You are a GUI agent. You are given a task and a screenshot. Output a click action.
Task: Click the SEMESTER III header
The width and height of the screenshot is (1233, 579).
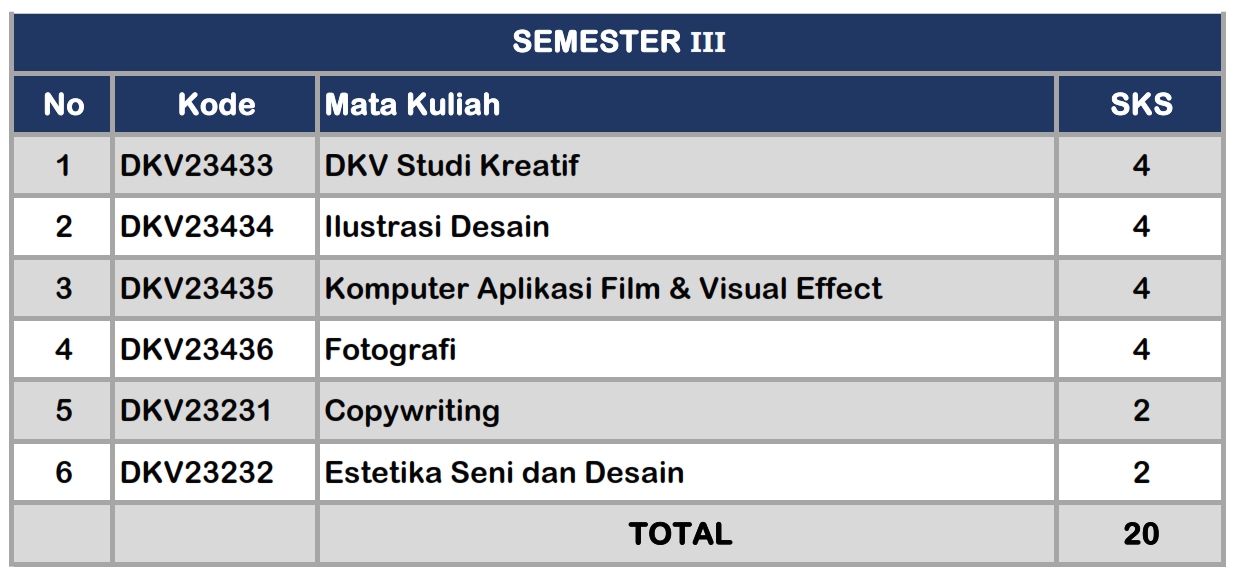[x=618, y=42]
